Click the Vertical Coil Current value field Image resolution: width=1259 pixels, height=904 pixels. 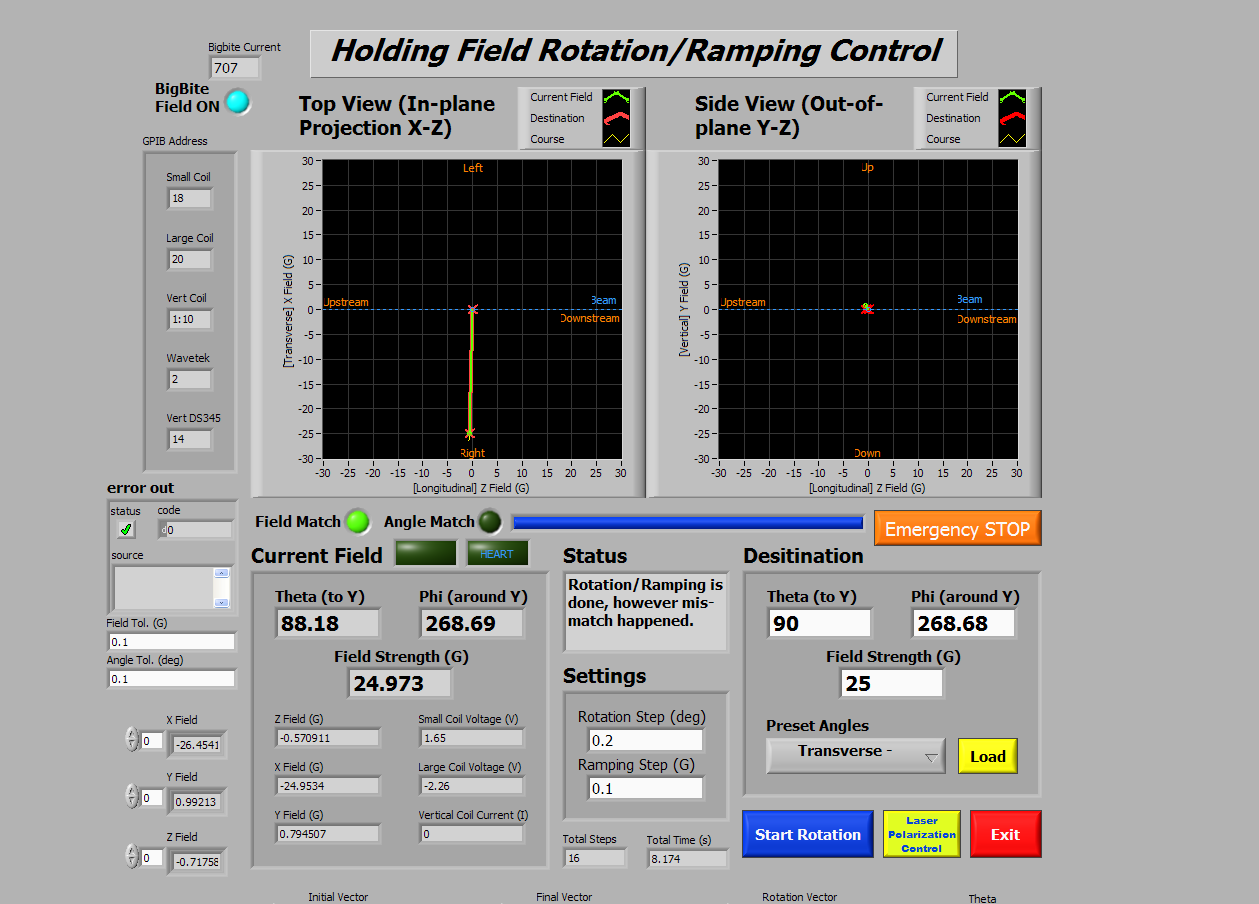472,834
